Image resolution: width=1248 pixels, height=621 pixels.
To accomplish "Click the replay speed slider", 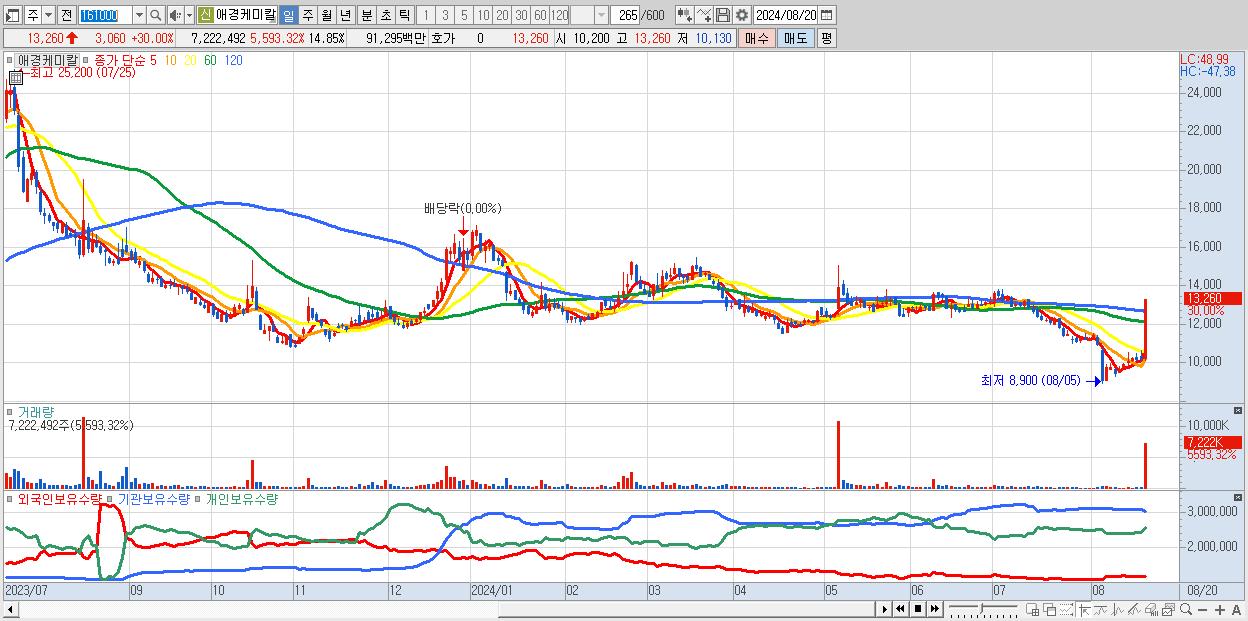I will (x=983, y=609).
